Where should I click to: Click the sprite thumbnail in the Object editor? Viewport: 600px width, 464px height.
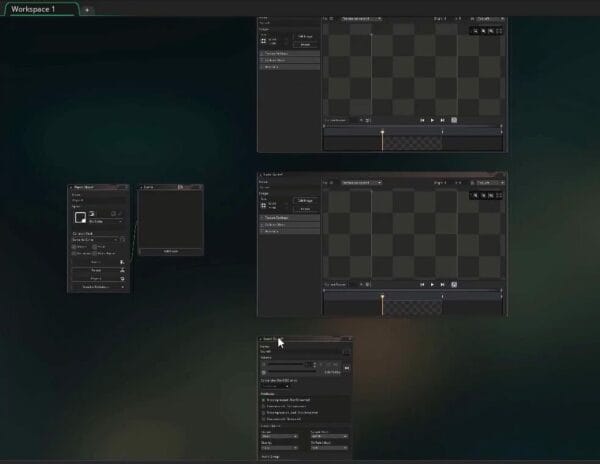[80, 217]
